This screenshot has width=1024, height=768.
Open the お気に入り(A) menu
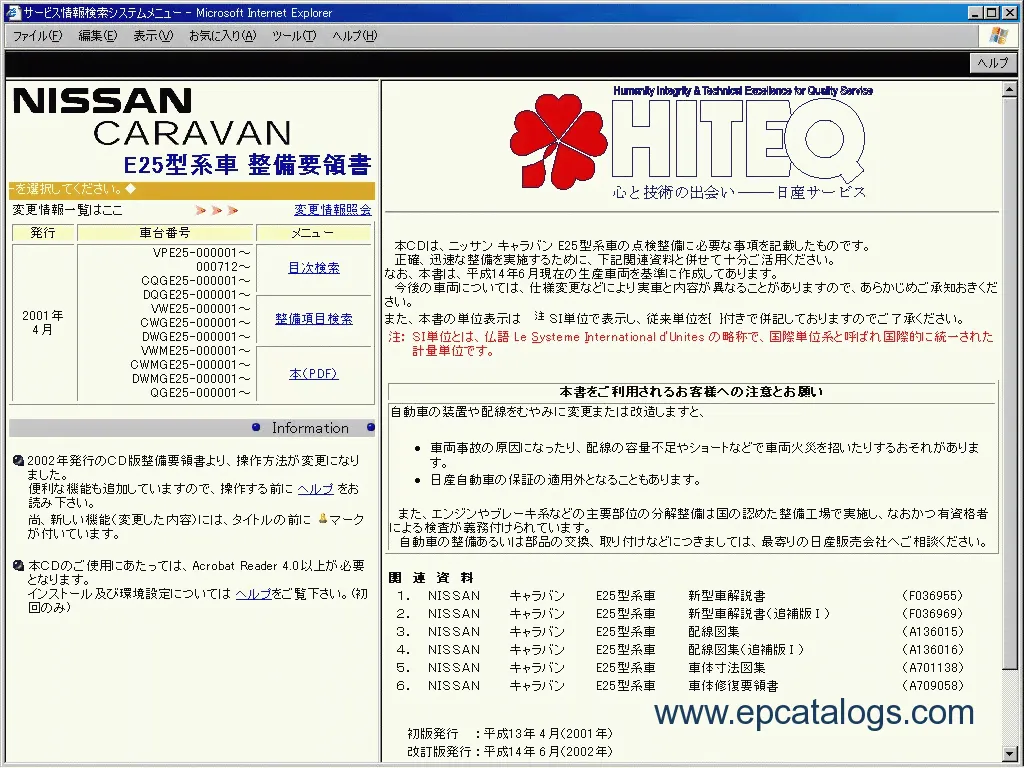(x=222, y=36)
